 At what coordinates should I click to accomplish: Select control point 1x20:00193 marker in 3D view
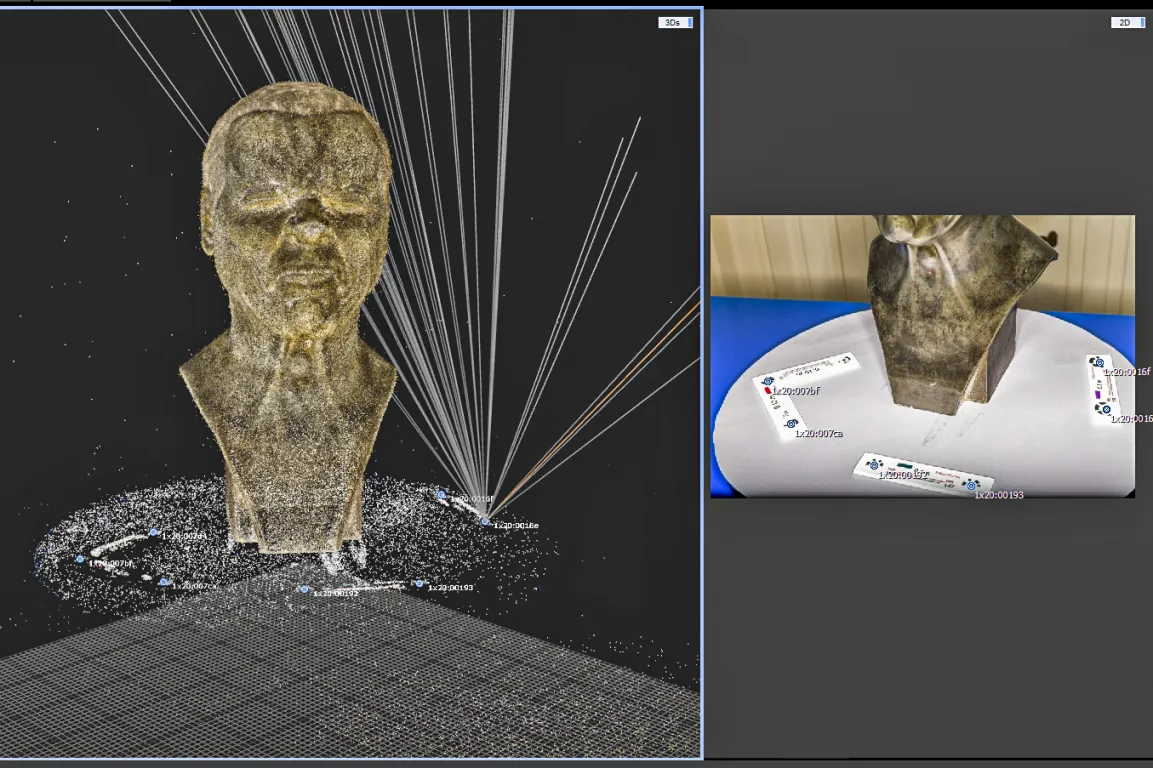419,584
